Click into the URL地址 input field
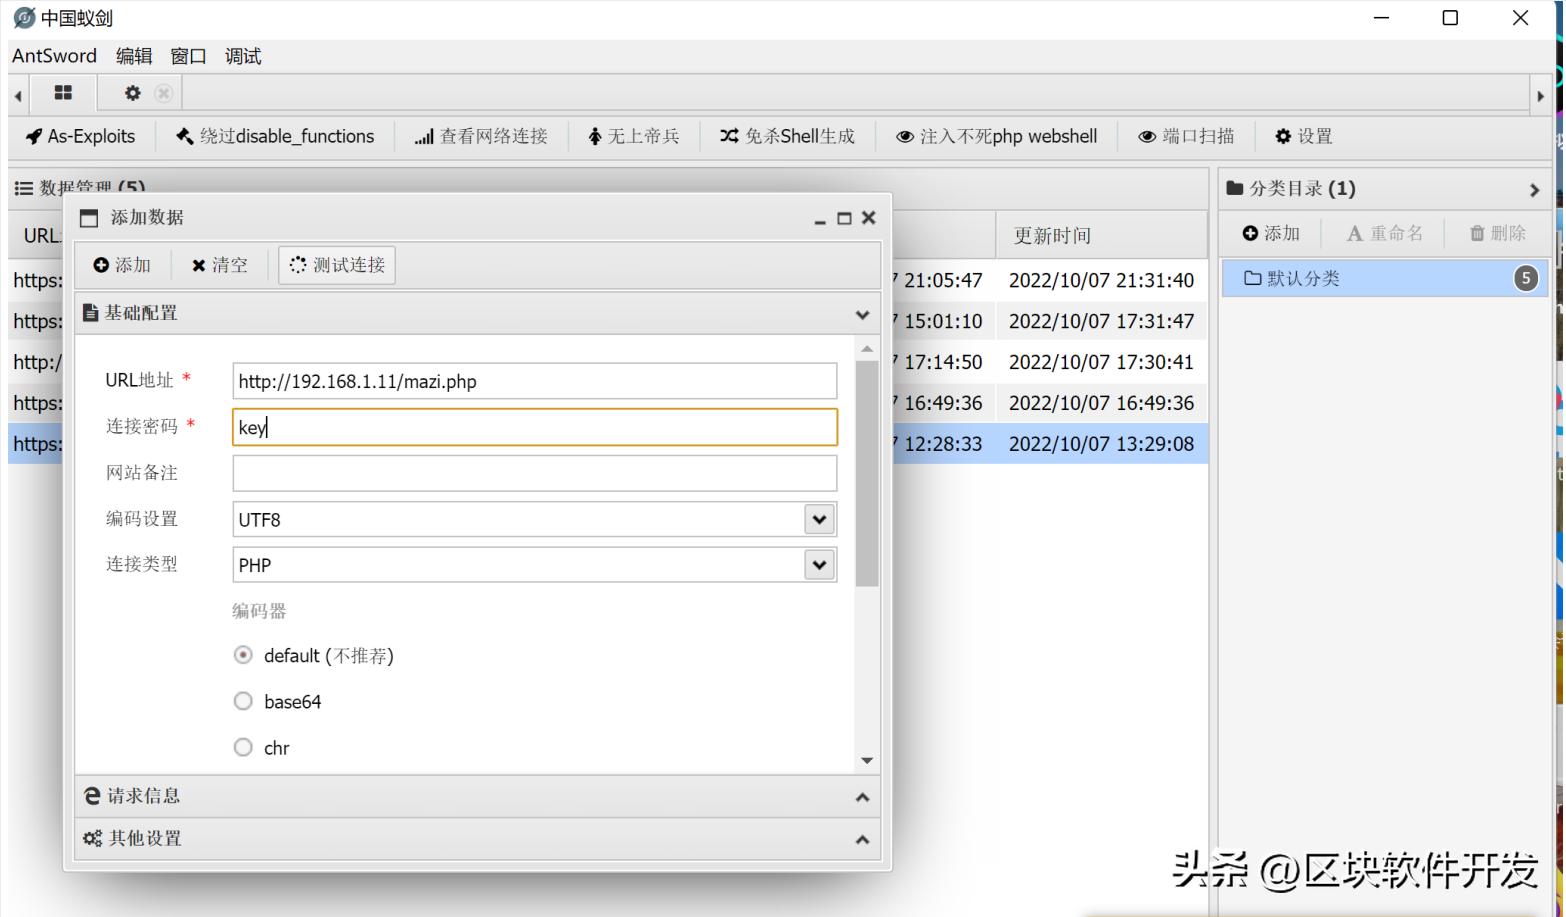 coord(534,381)
